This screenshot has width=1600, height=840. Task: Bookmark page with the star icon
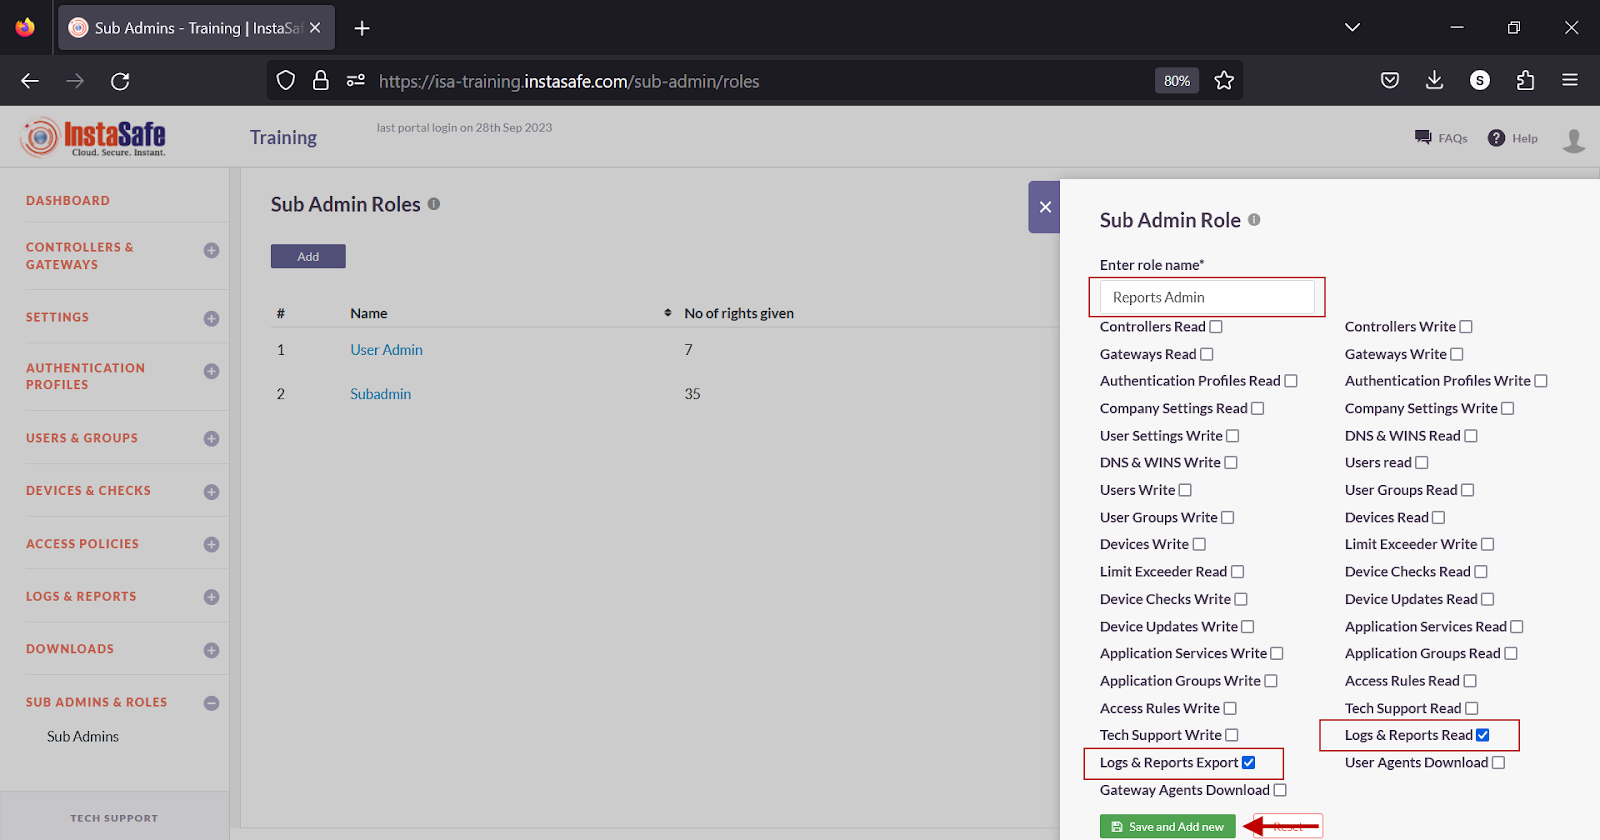point(1224,81)
